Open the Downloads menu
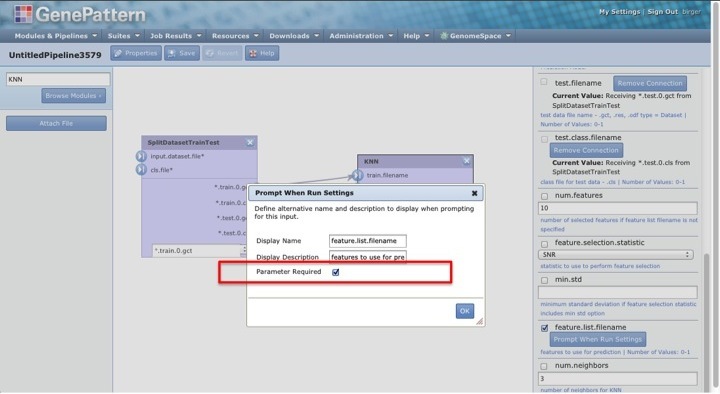Image resolution: width=720 pixels, height=394 pixels. (x=294, y=36)
